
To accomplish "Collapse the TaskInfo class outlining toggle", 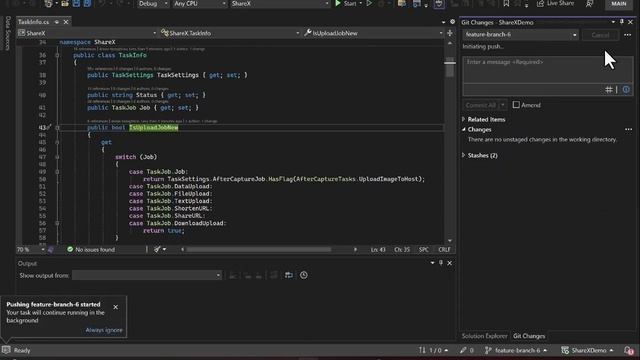I will pyautogui.click(x=57, y=55).
